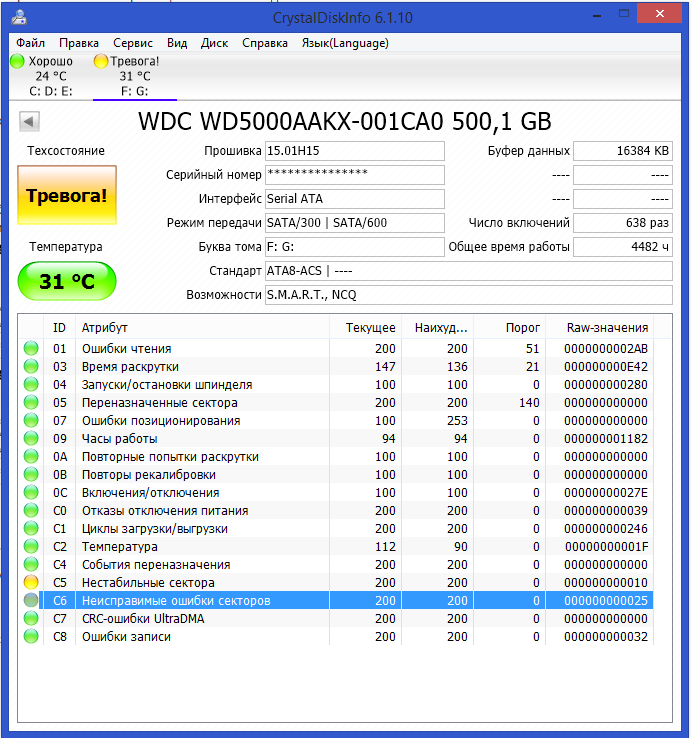
Task: Click the Буква тома field F: G:
Action: click(355, 247)
